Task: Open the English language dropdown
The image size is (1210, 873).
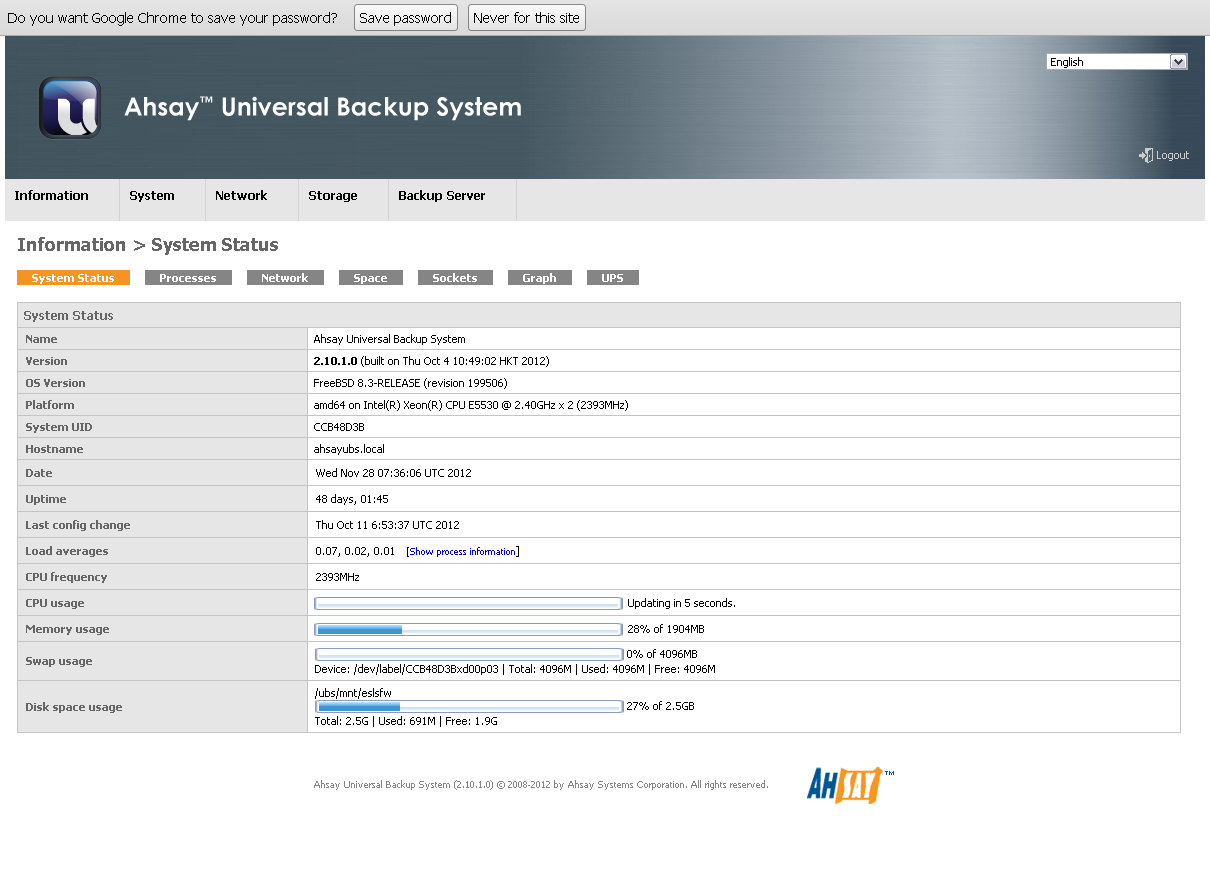Action: click(1117, 62)
